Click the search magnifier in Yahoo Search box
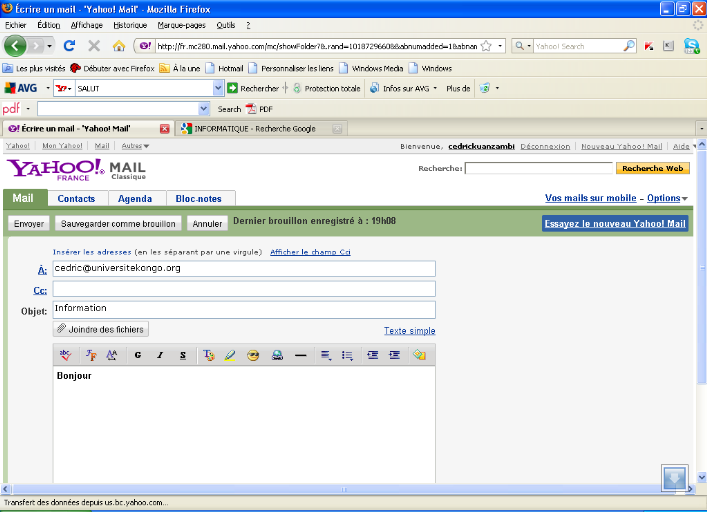Screen dimensions: 707x512 [629, 46]
